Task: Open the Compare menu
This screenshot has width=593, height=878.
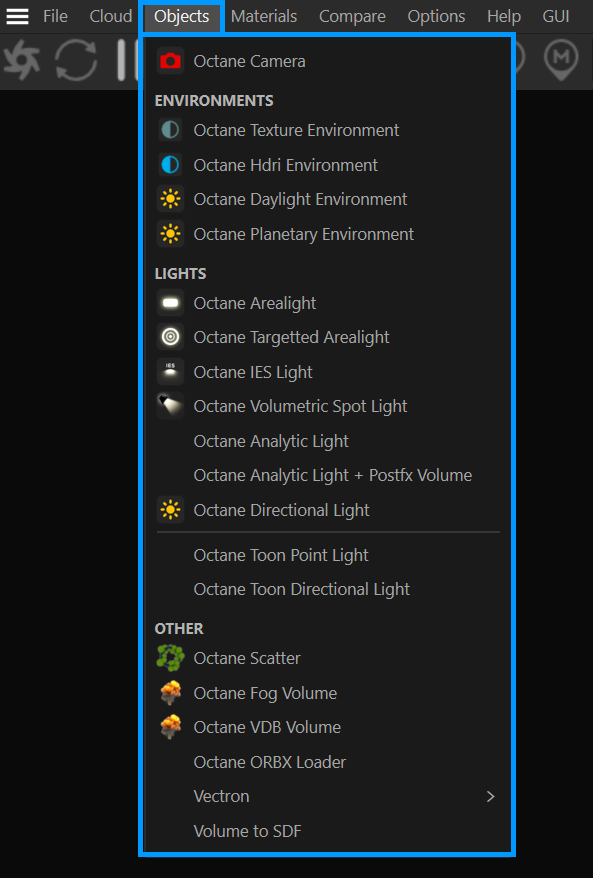Action: click(x=352, y=16)
